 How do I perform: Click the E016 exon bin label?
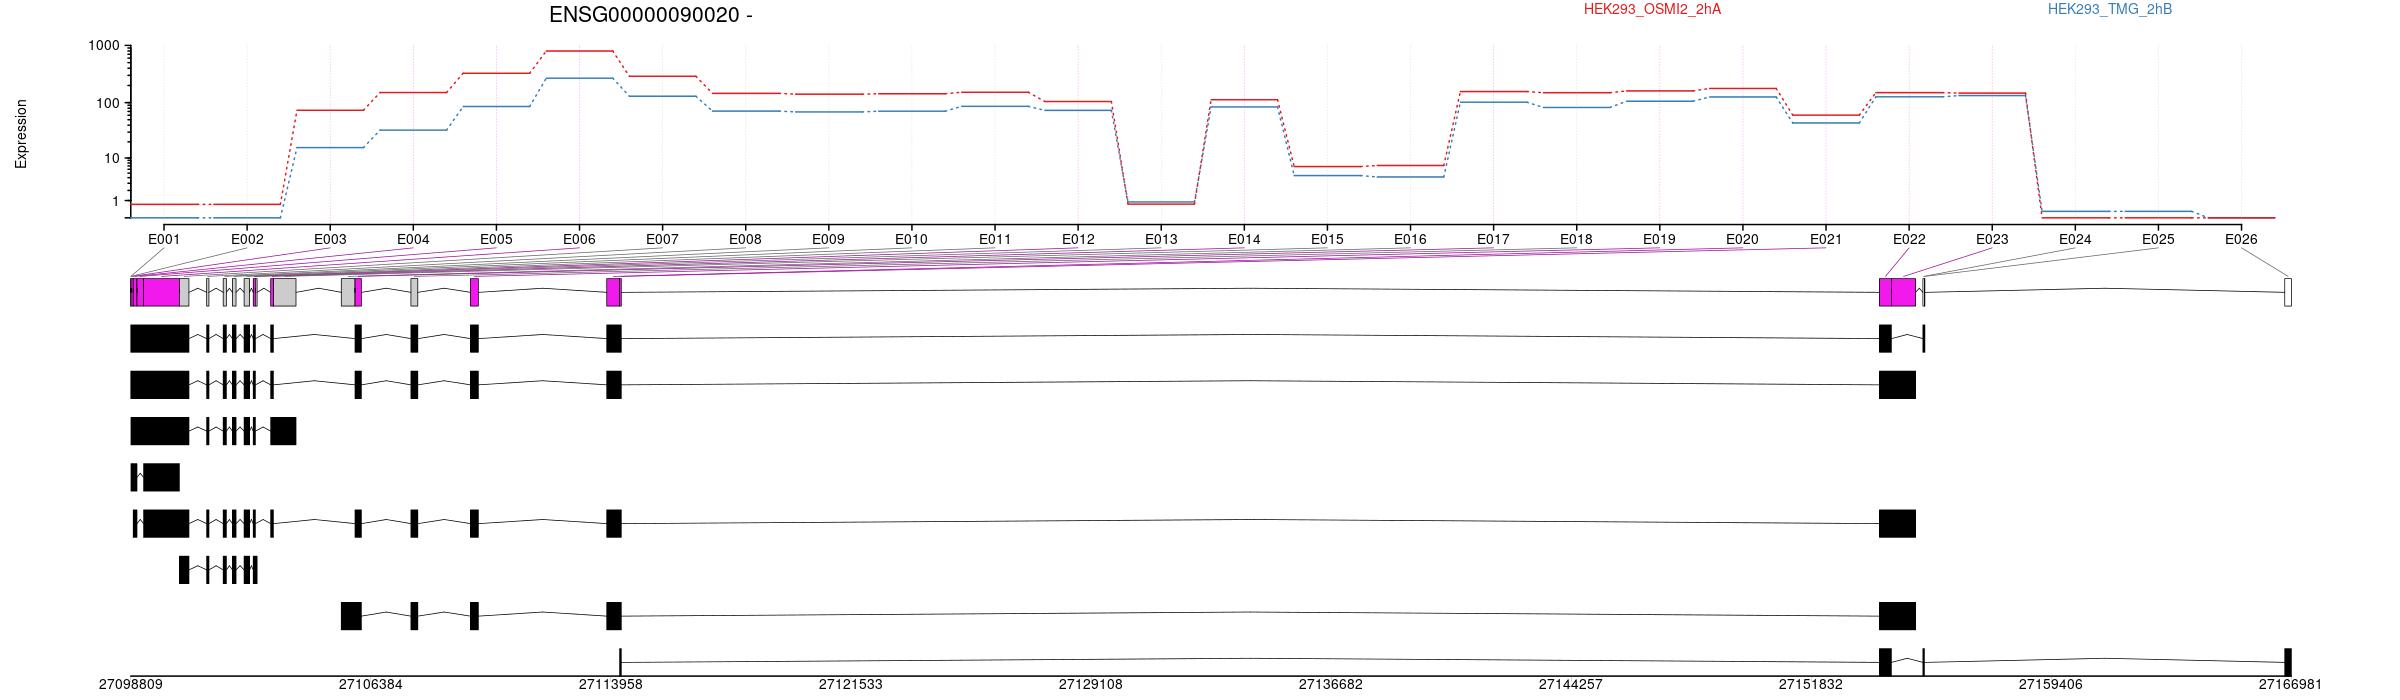click(1410, 239)
